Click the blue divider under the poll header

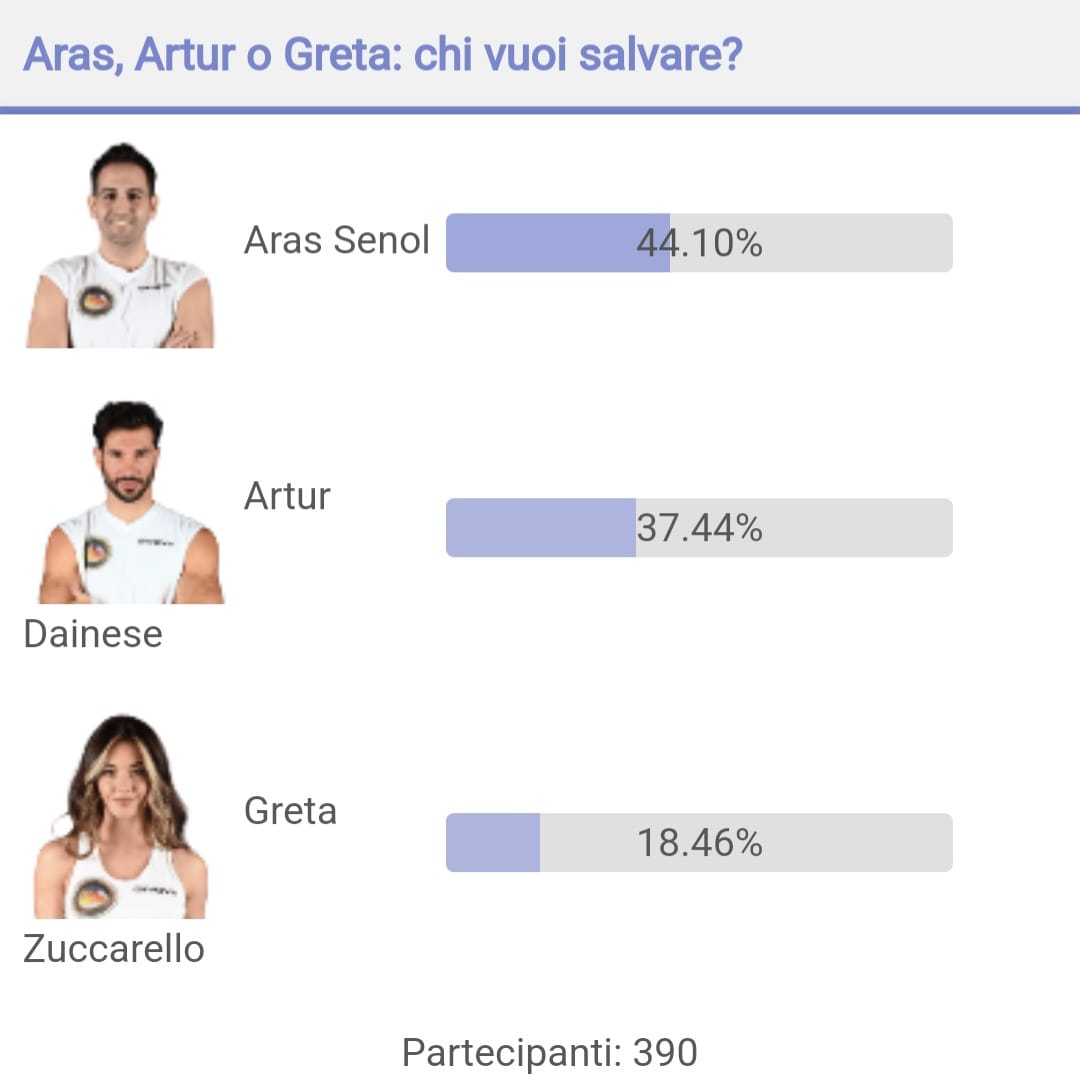(540, 110)
